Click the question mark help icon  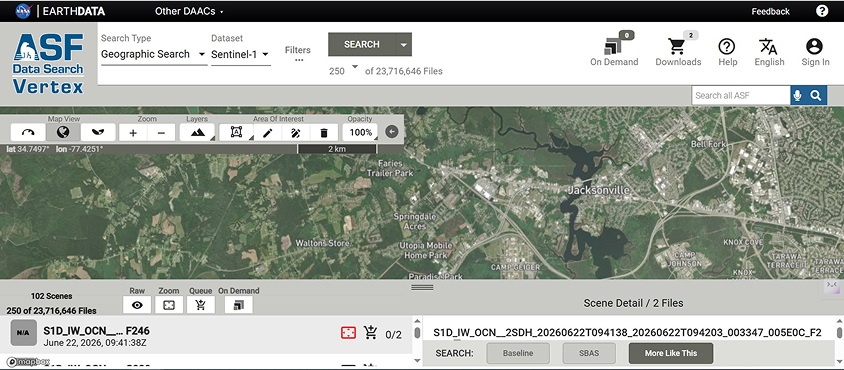coord(822,11)
